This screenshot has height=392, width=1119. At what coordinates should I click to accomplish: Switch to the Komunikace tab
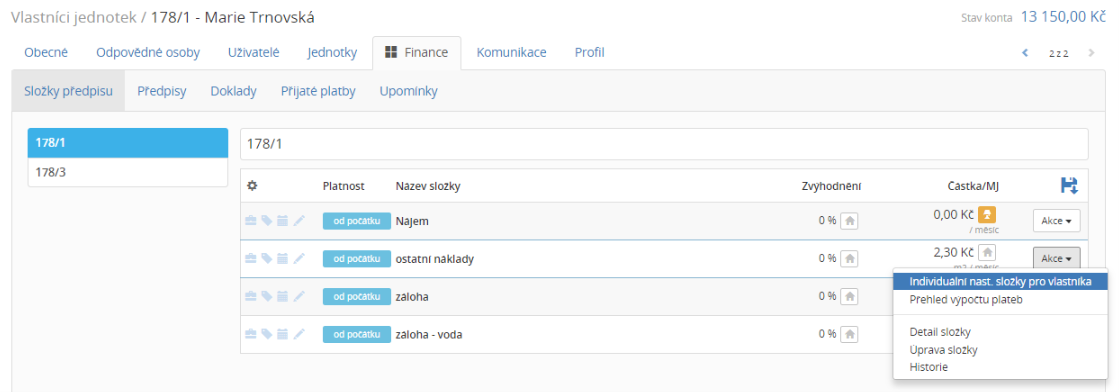(x=511, y=53)
